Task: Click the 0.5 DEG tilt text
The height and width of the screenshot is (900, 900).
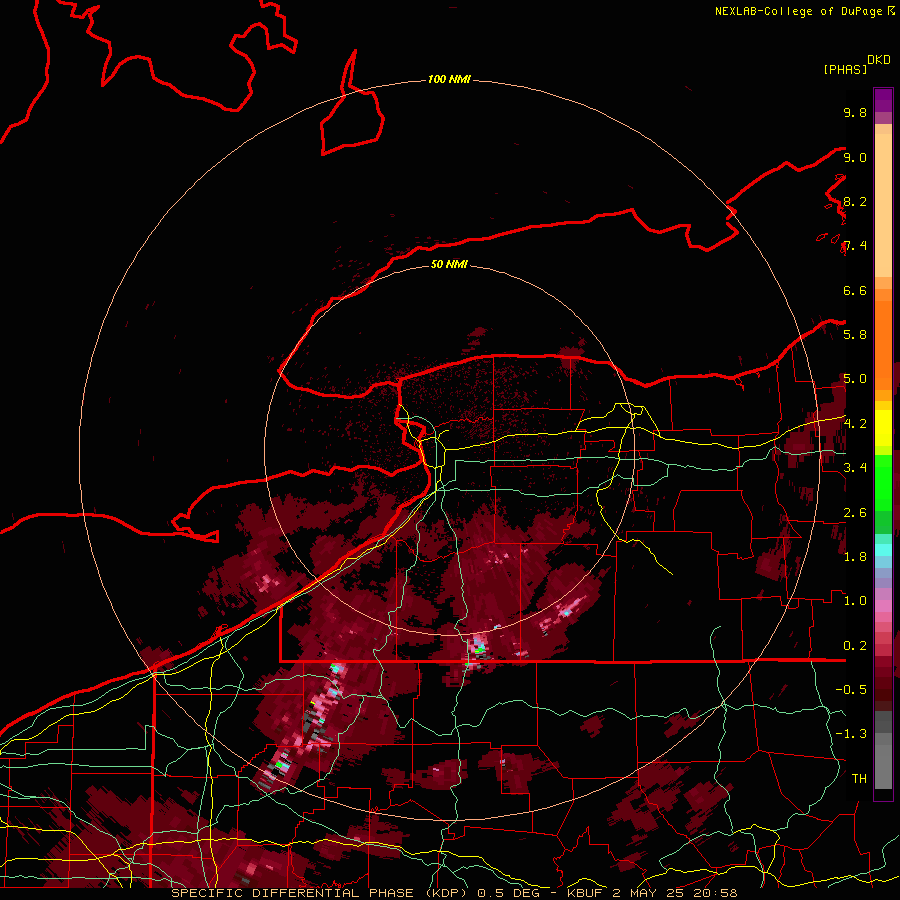Action: coord(511,893)
